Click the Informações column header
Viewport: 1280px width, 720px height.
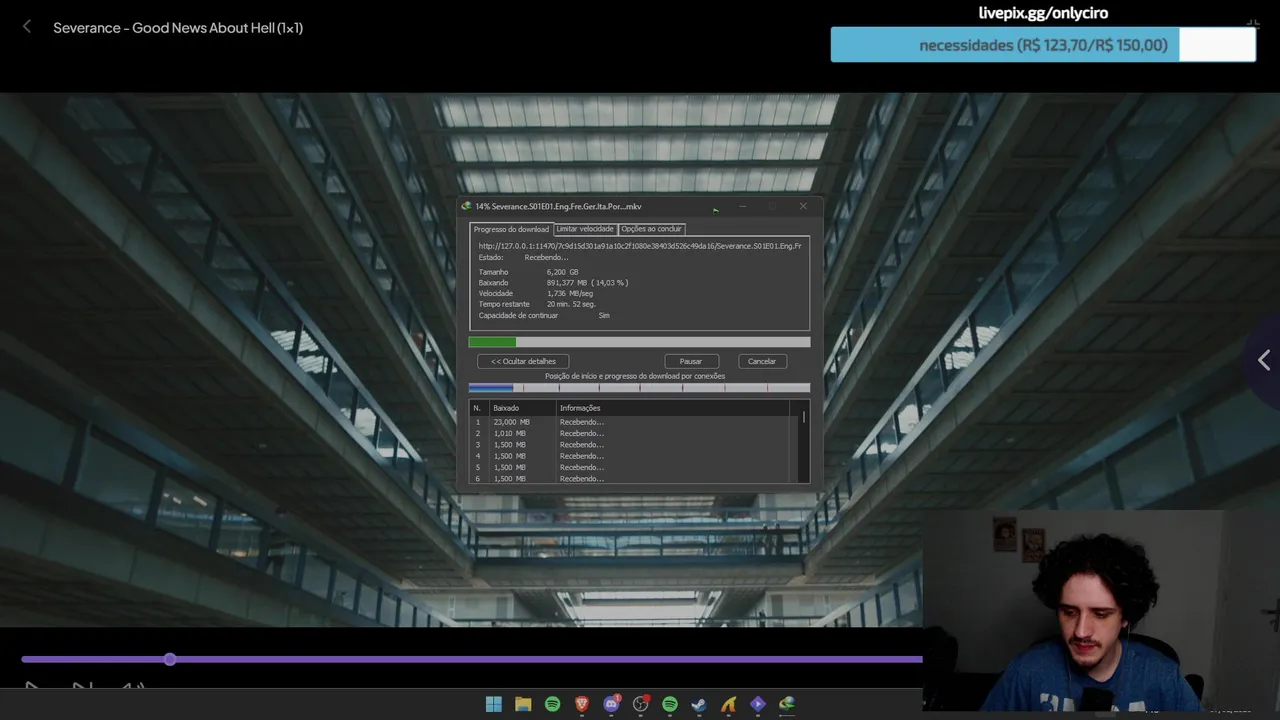672,408
